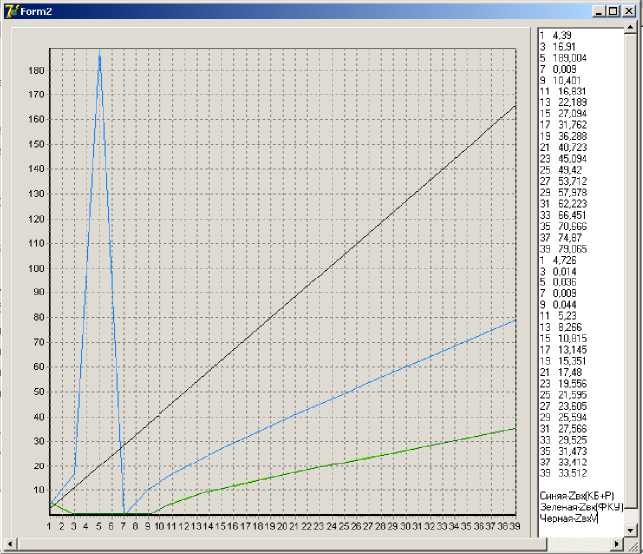Image resolution: width=643 pixels, height=554 pixels.
Task: Click right arrow of the window's bottom scrollbar
Action: tap(615, 543)
